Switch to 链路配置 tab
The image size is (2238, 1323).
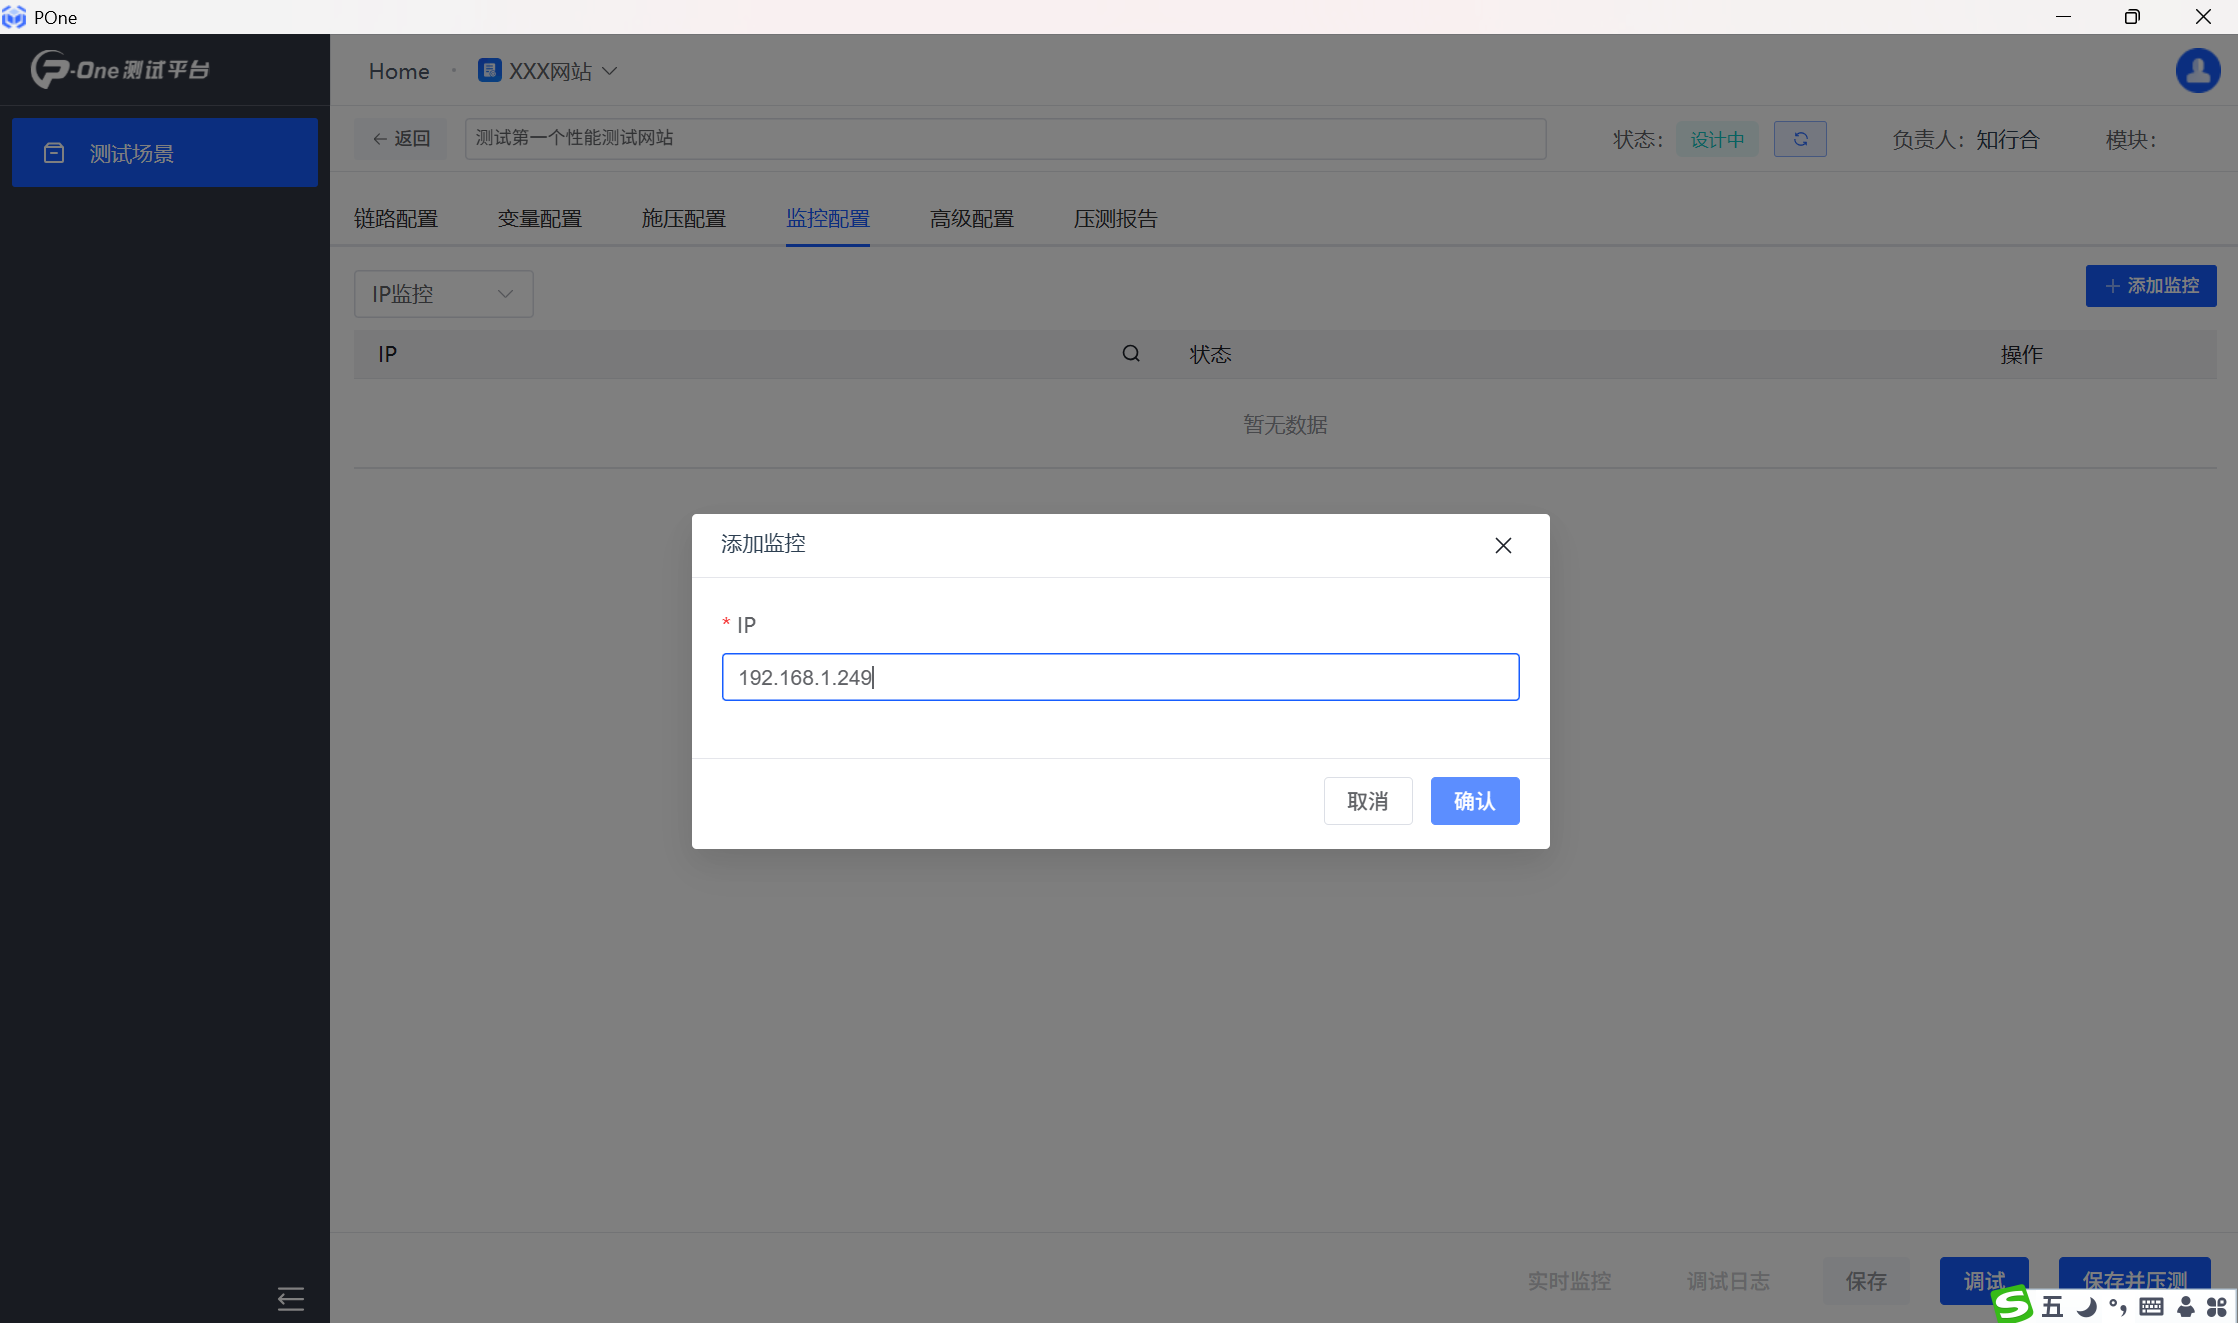coord(396,219)
